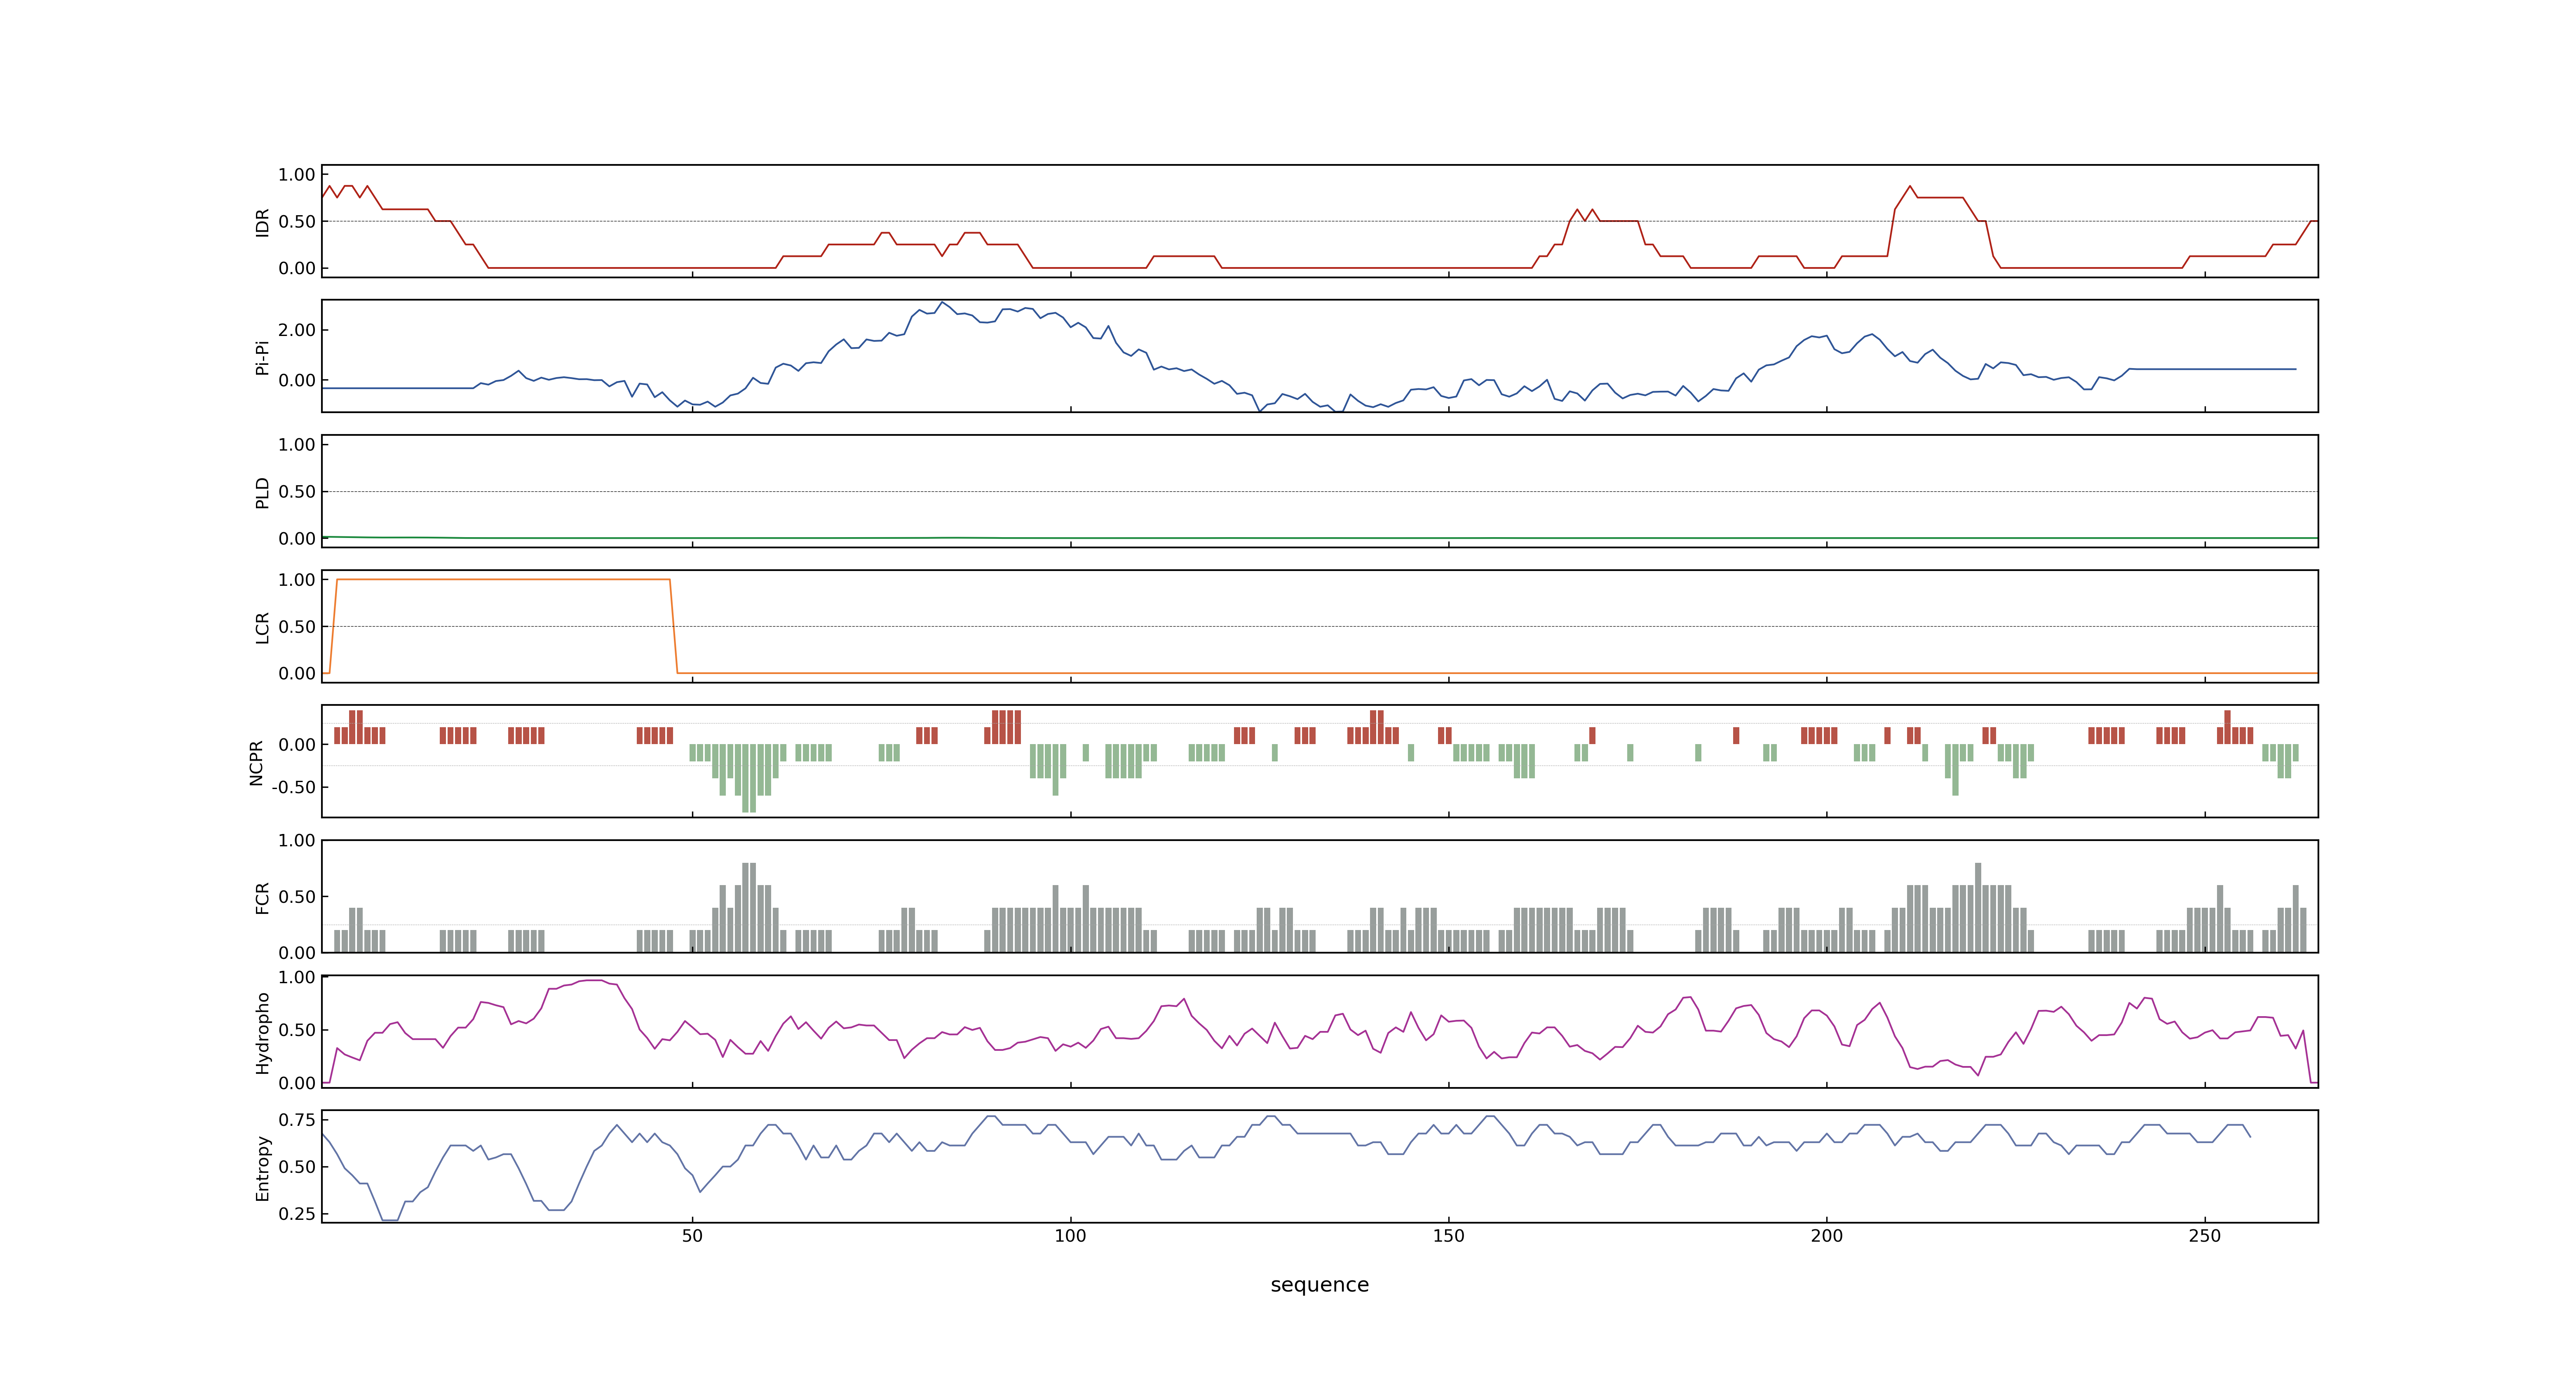The height and width of the screenshot is (1374, 2576).
Task: Click the Pi-Pi y-axis label
Action: (262, 357)
